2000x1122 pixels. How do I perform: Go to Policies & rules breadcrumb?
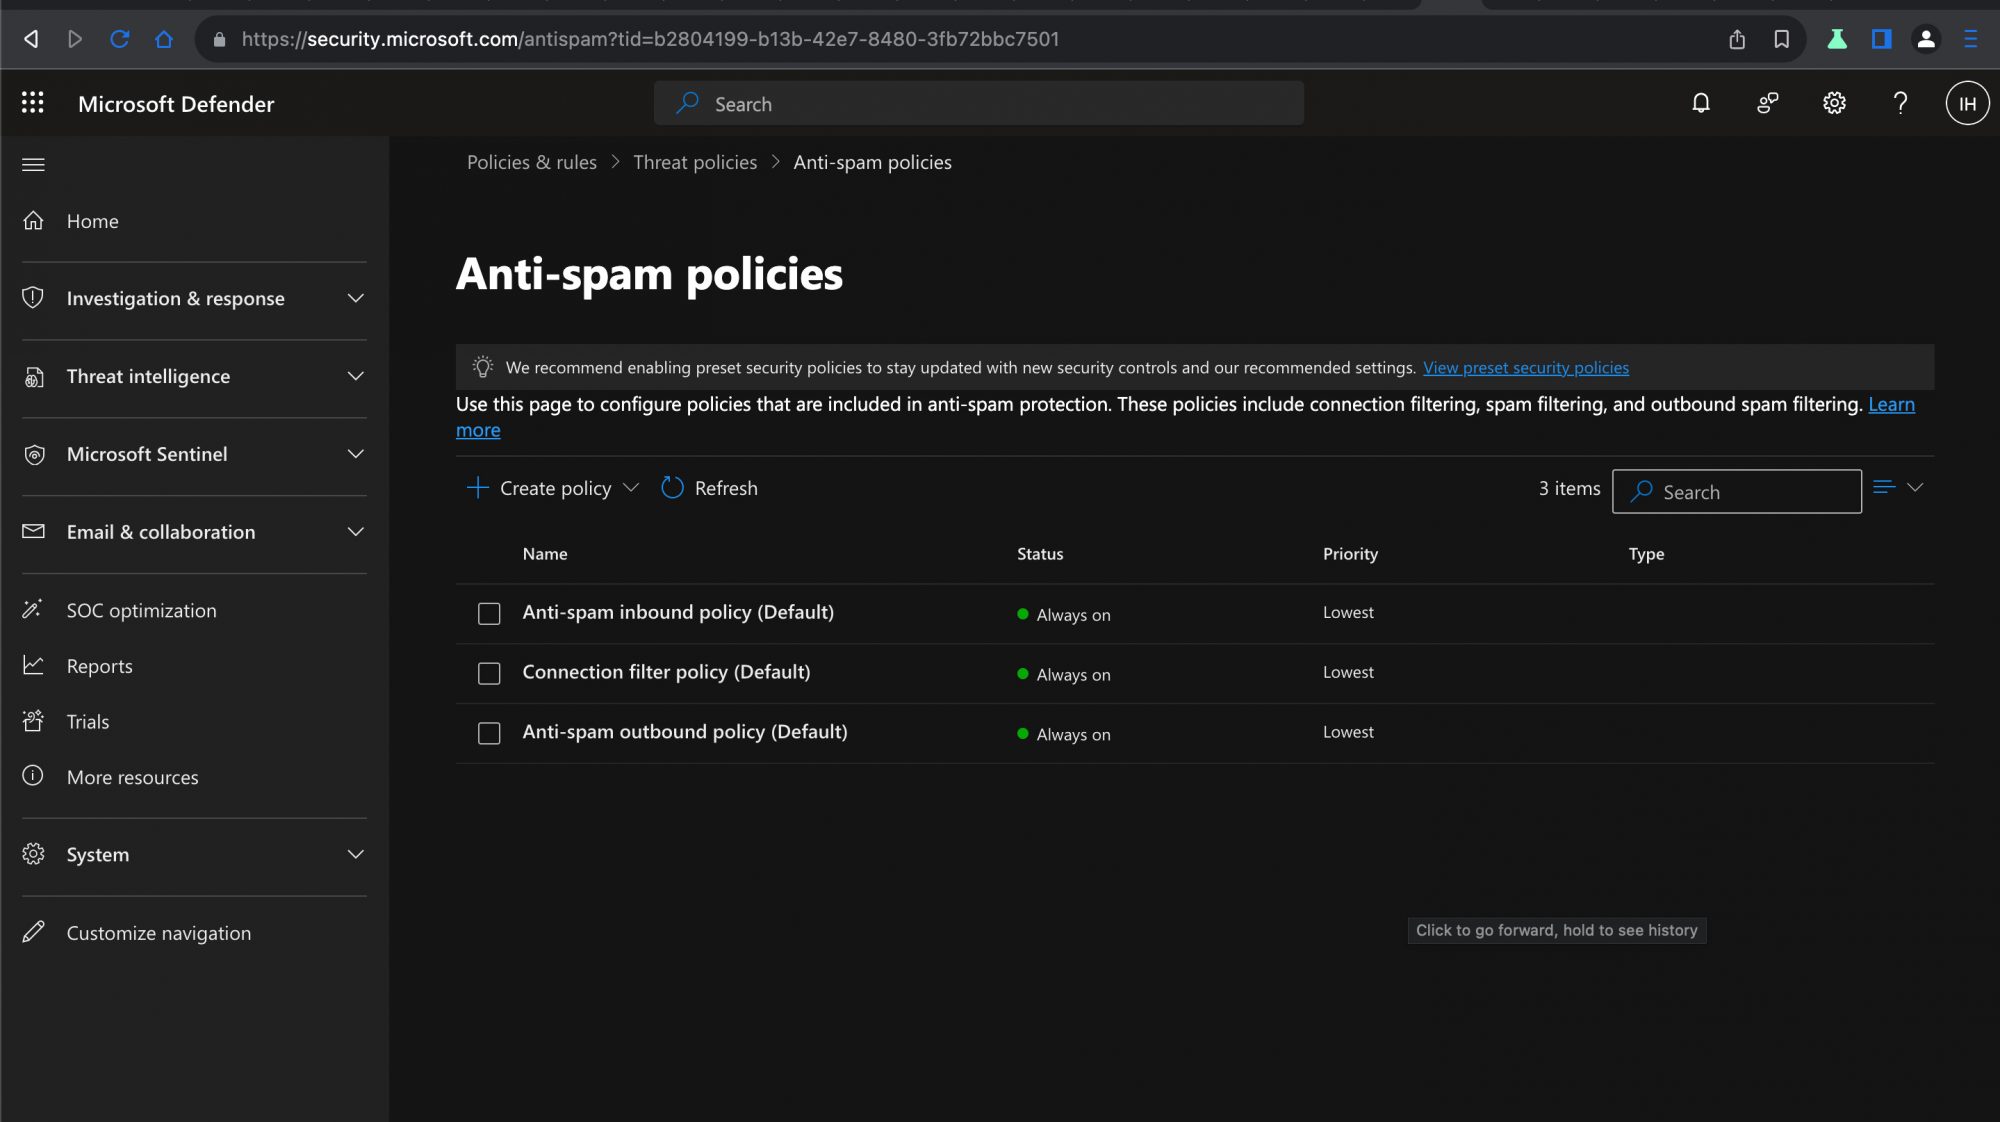pyautogui.click(x=531, y=162)
